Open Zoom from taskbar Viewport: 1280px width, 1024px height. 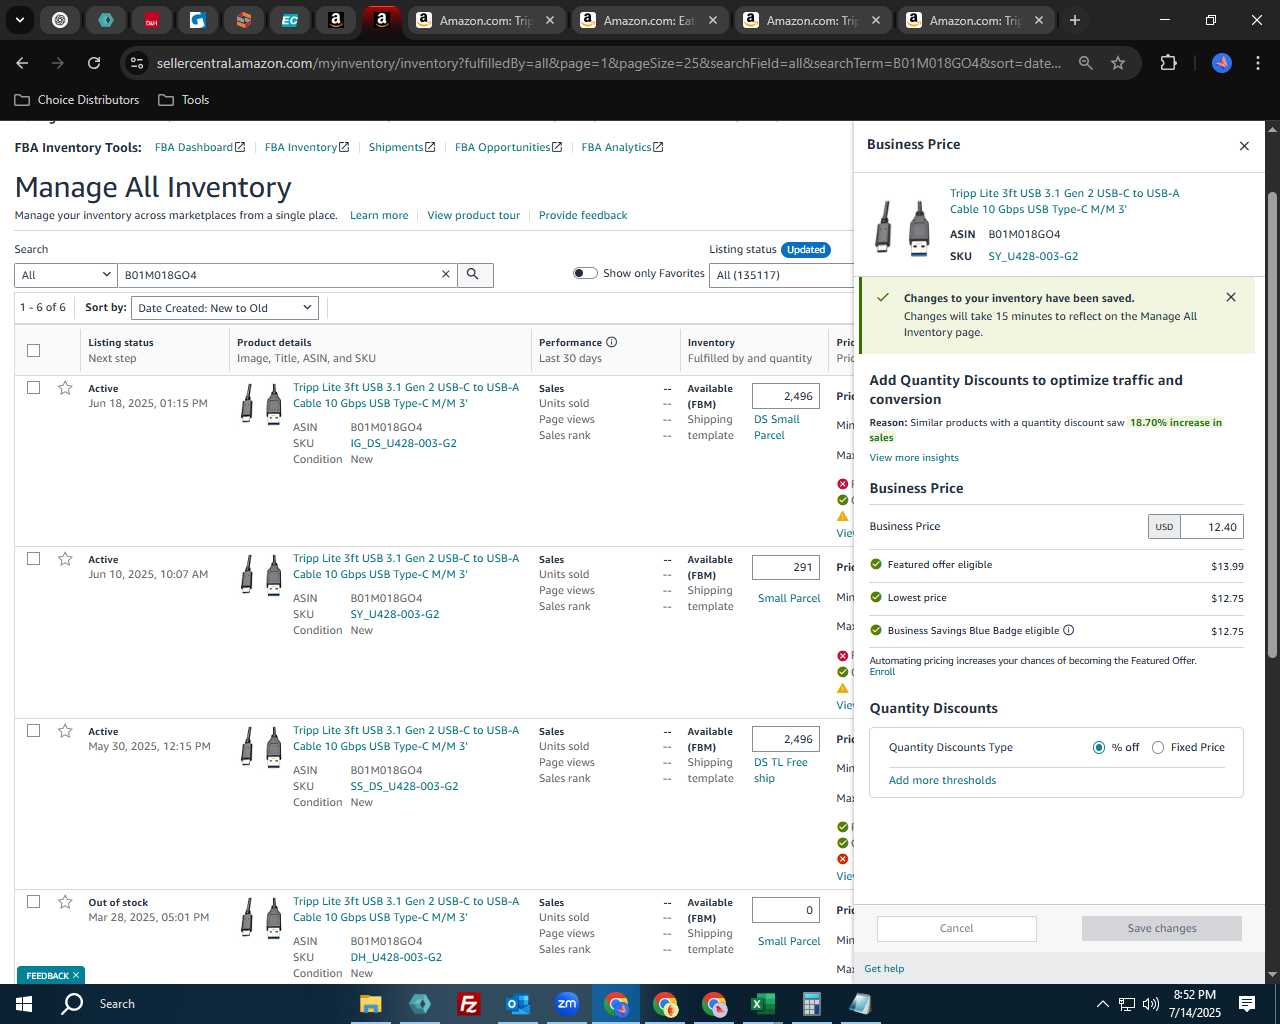(x=566, y=1004)
